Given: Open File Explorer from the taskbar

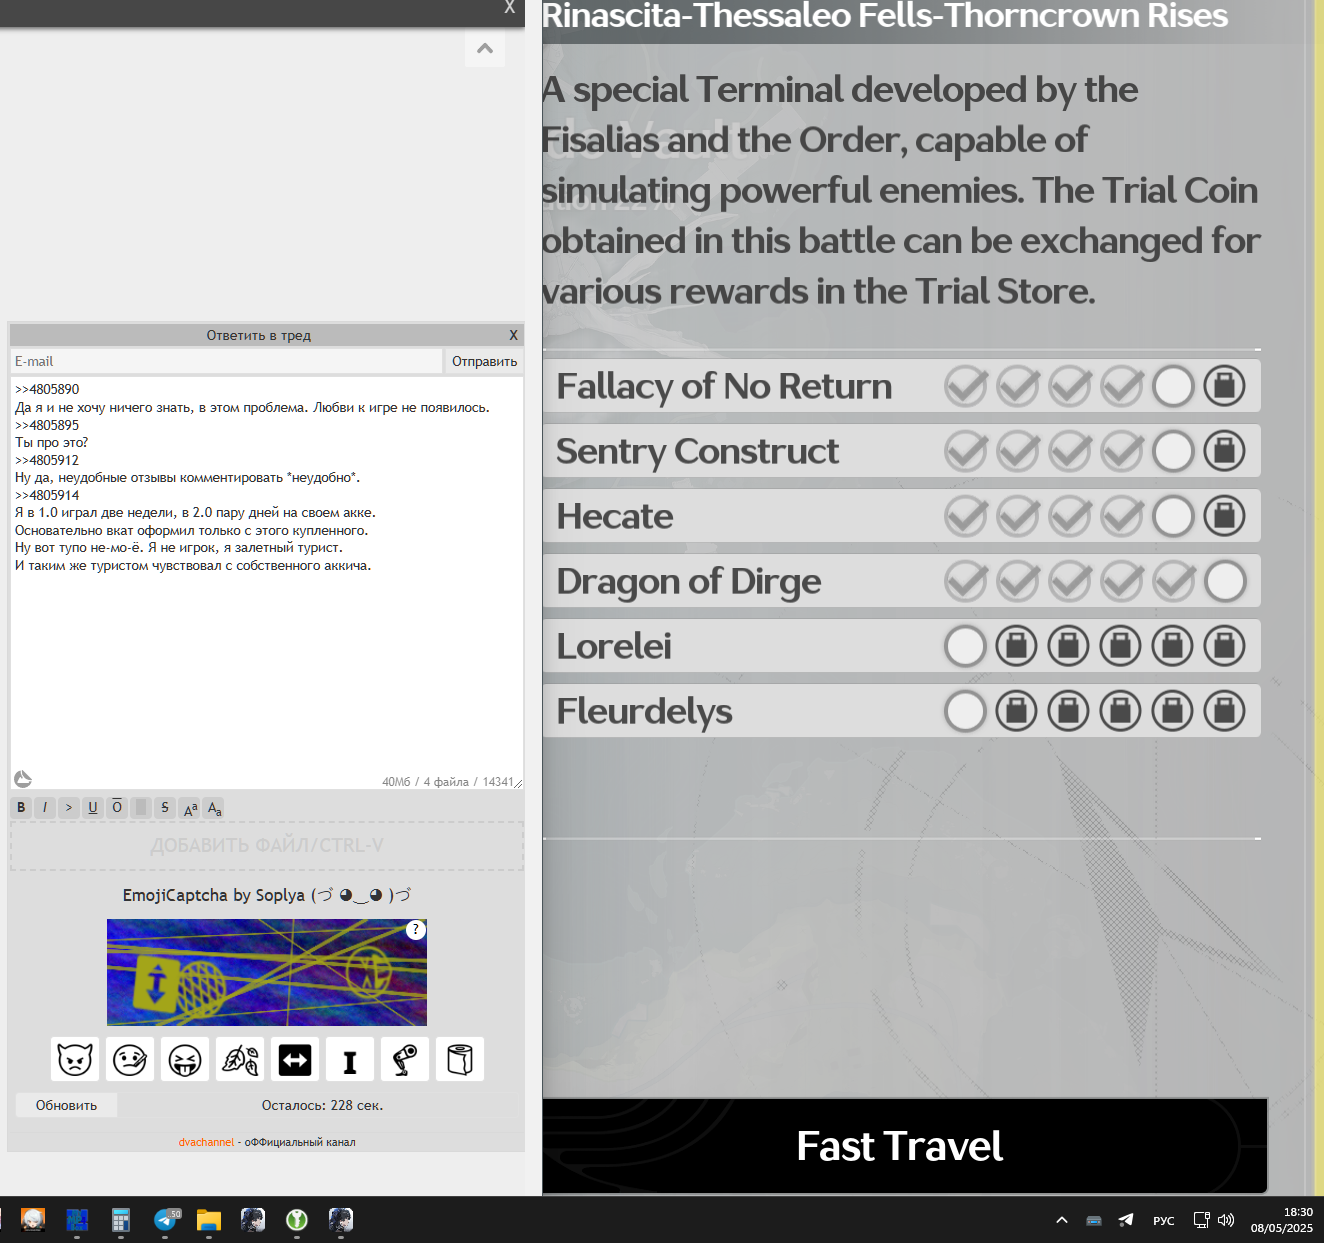Looking at the screenshot, I should 209,1219.
